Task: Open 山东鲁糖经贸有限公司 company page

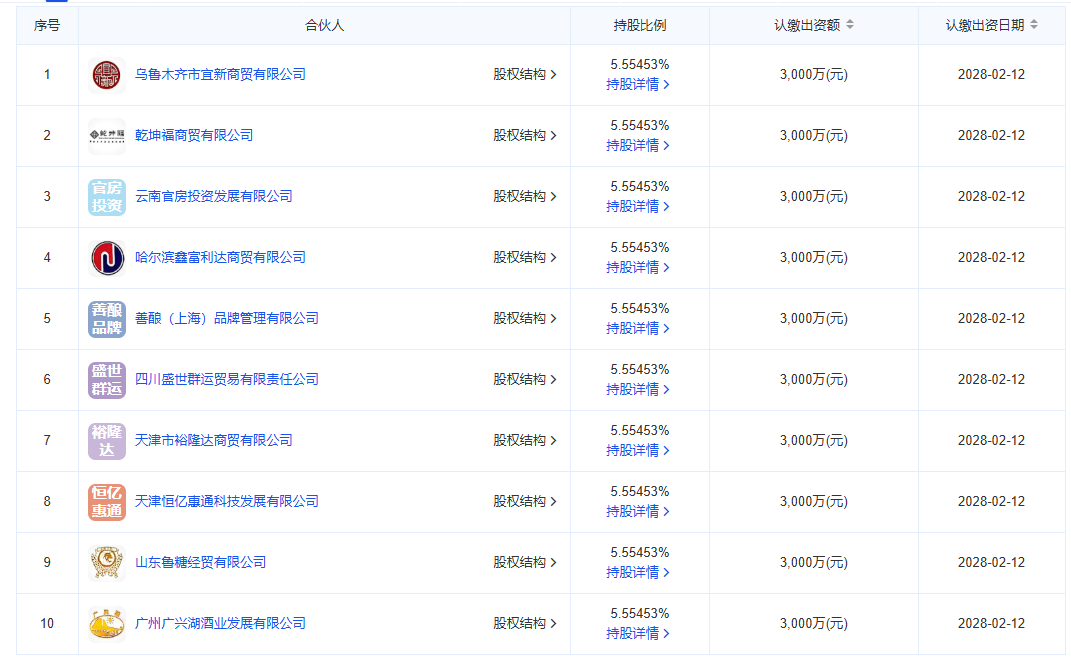Action: 200,562
